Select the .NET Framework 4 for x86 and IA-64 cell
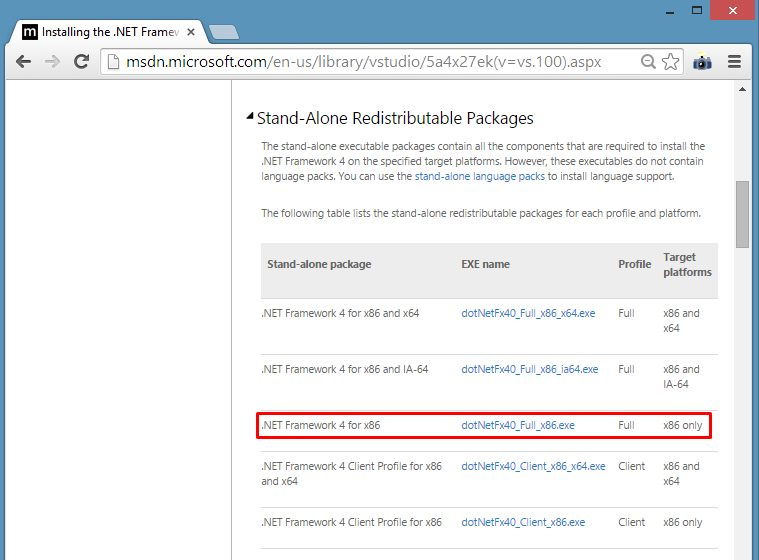The image size is (759, 560). pos(345,369)
